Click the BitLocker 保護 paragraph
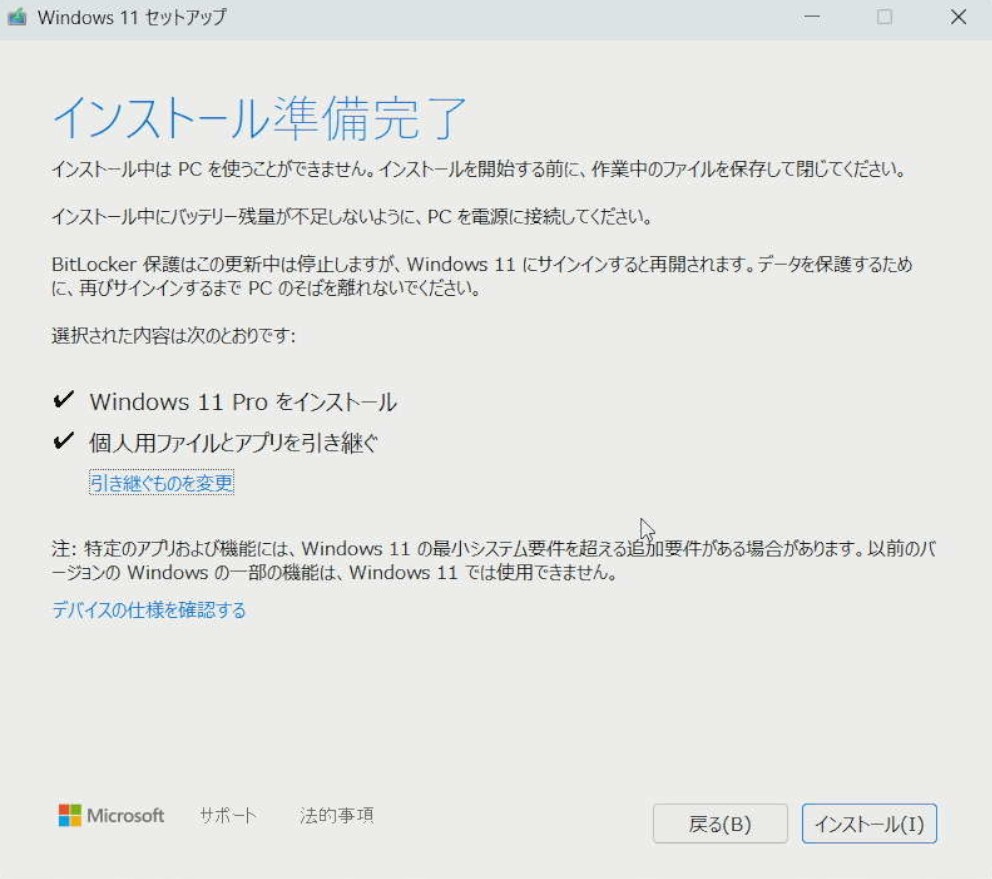Image resolution: width=992 pixels, height=879 pixels. 482,276
